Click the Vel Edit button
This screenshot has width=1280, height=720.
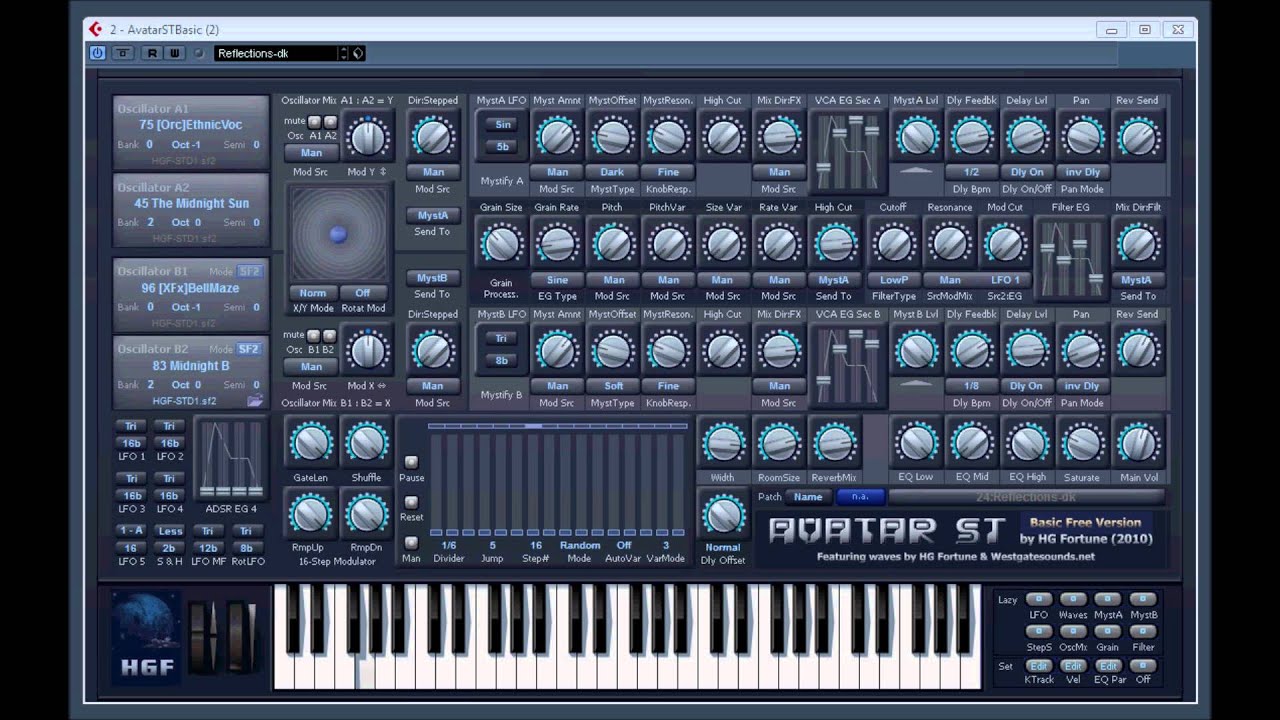point(1073,665)
